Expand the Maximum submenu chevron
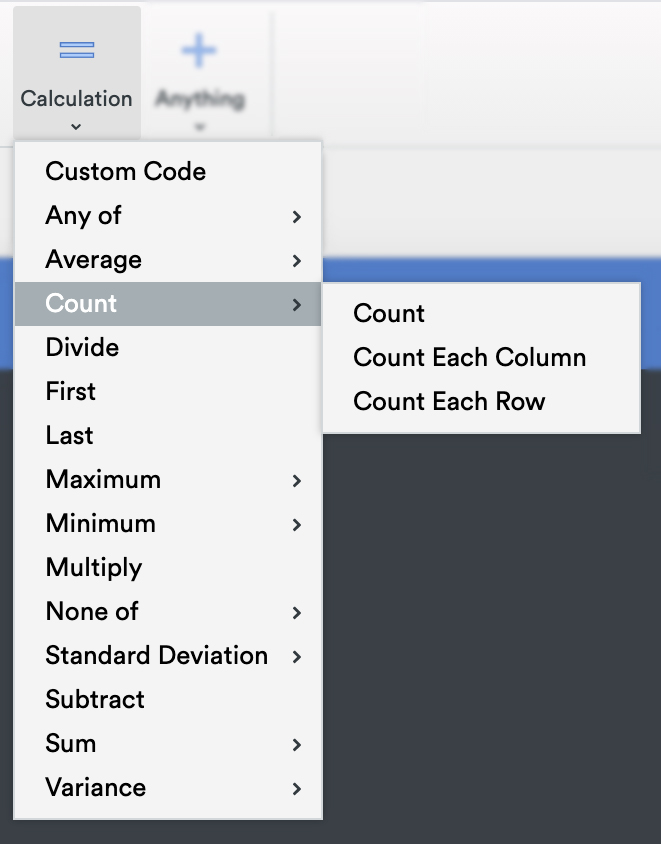Viewport: 661px width, 844px height. [297, 481]
